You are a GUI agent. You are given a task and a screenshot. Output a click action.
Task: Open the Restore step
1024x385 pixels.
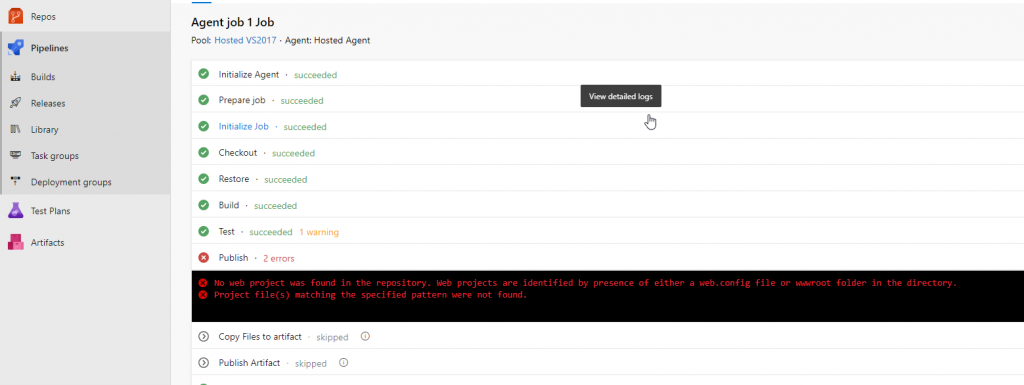click(234, 179)
